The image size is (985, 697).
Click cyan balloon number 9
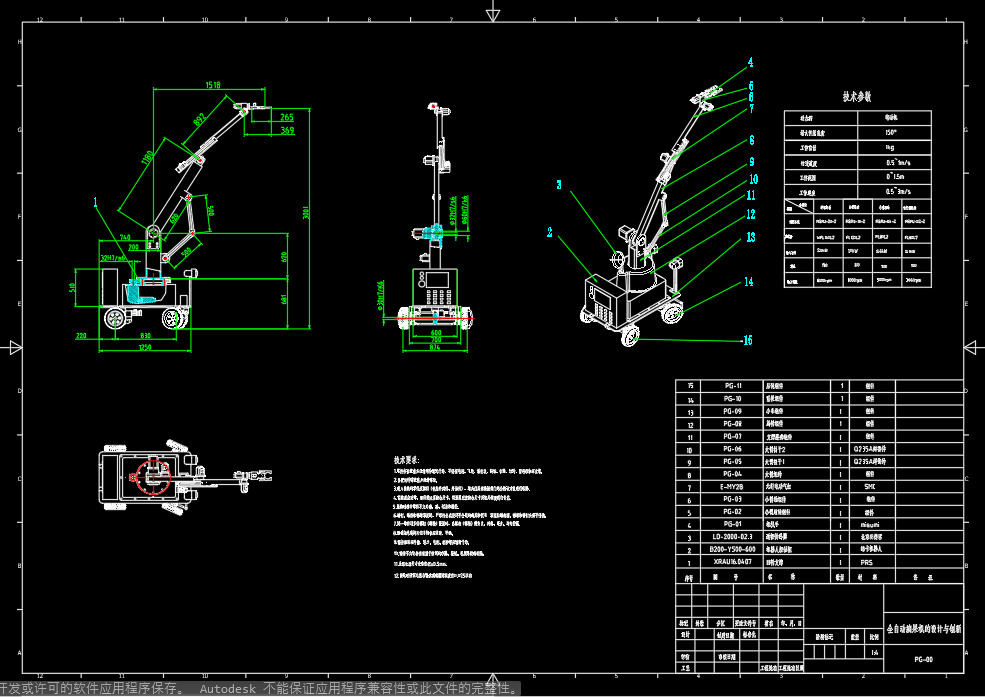pos(751,161)
